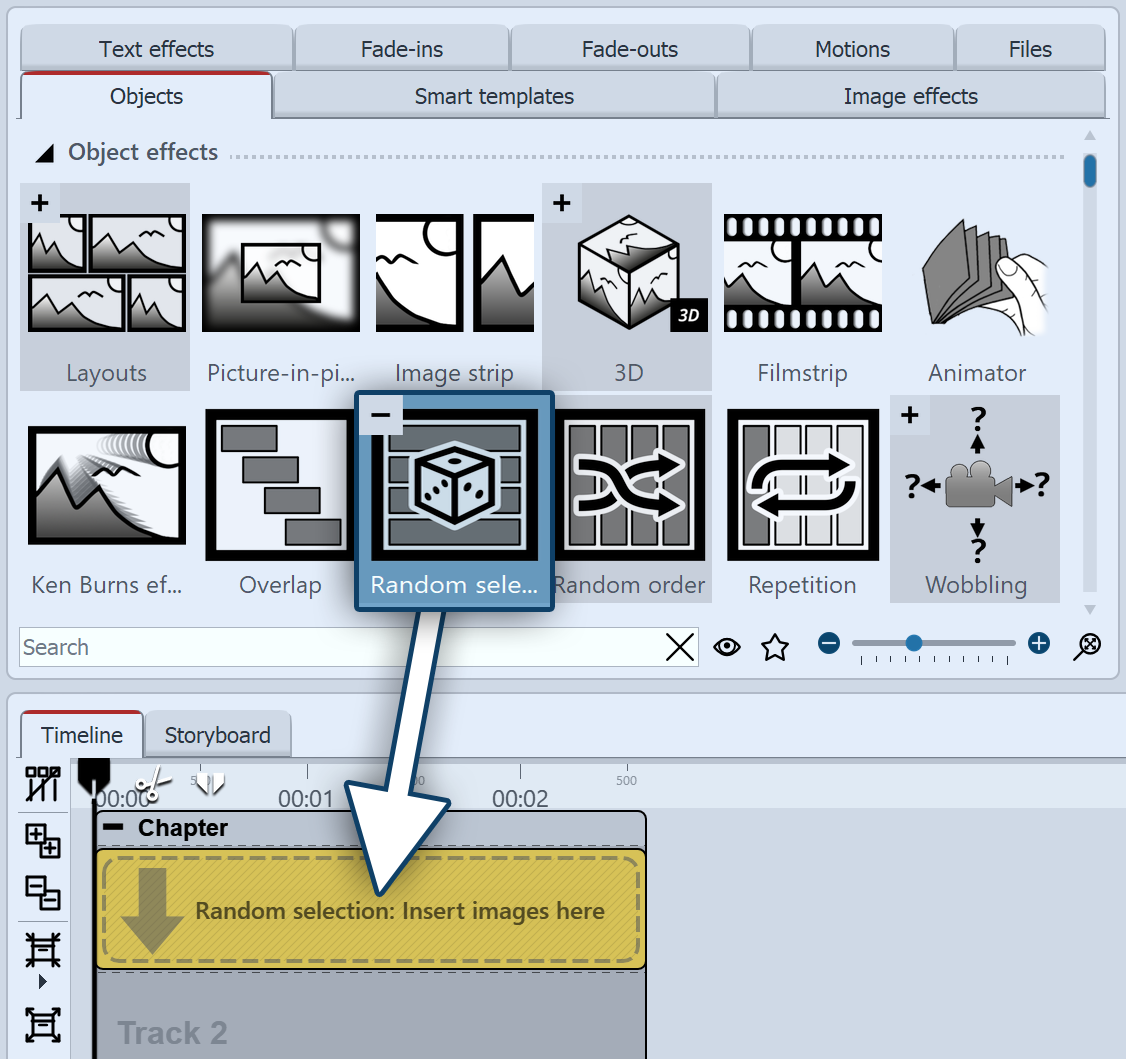Collapse the Chapter in the timeline

point(115,828)
